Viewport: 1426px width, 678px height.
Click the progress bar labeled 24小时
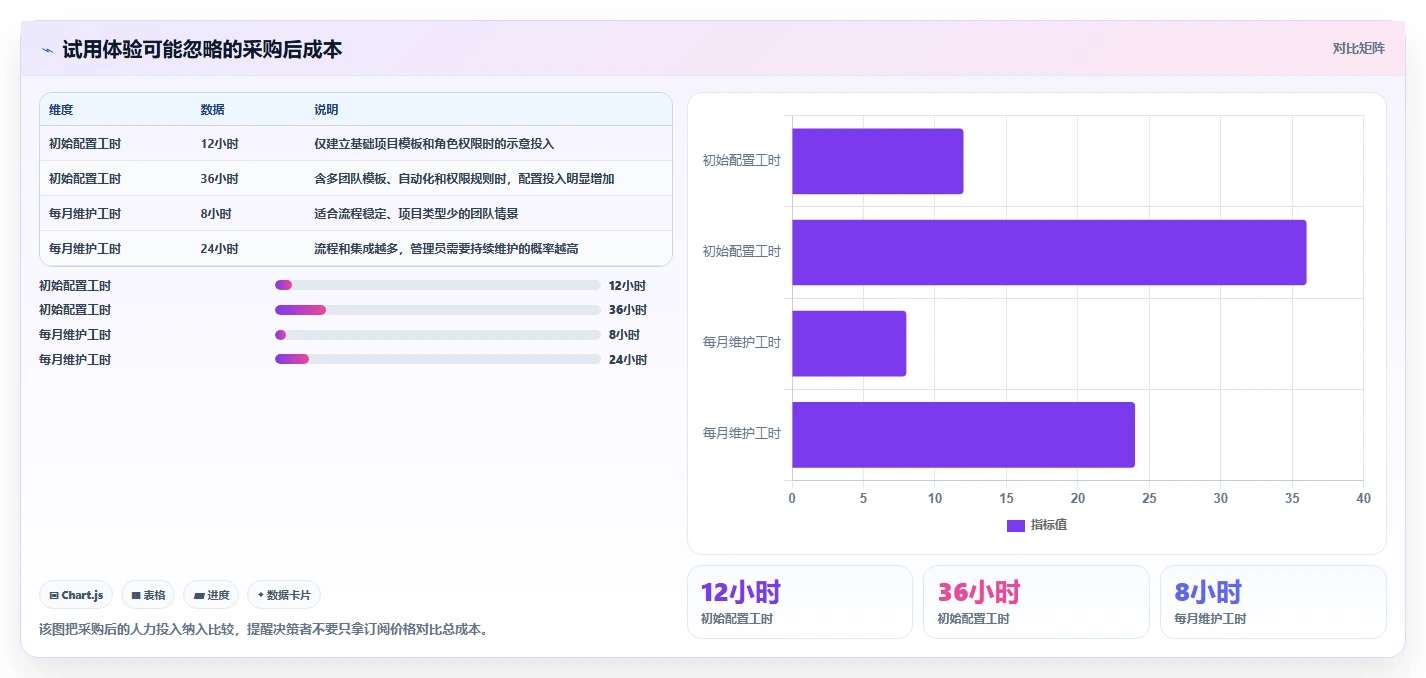[x=438, y=359]
